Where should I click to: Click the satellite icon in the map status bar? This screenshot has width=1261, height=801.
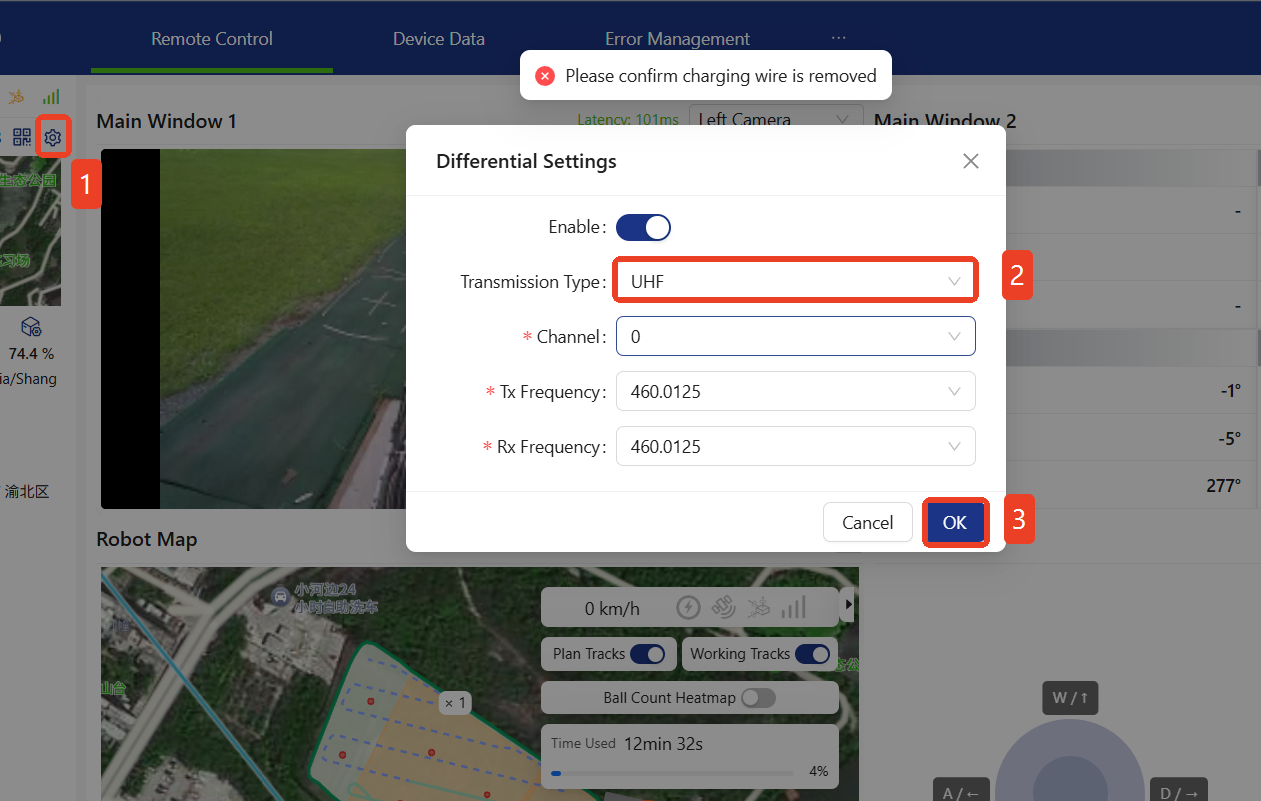tap(723, 607)
